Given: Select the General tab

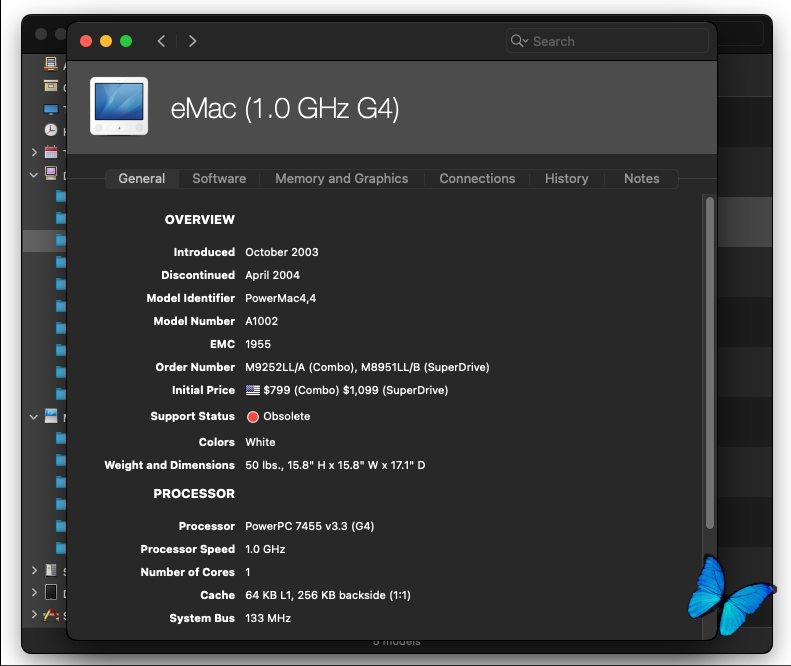Looking at the screenshot, I should 142,179.
